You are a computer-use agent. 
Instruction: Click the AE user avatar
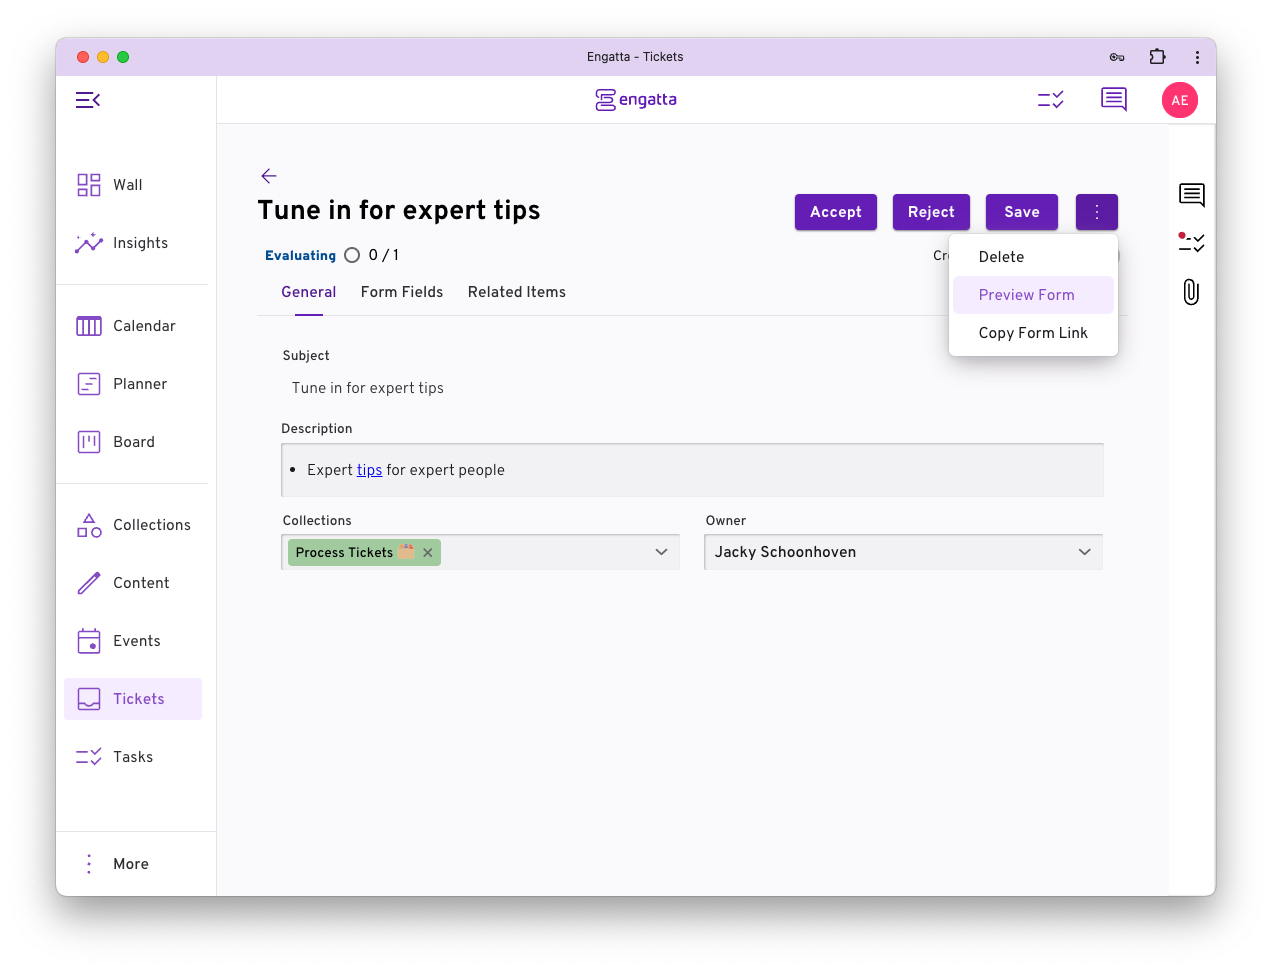tap(1179, 100)
